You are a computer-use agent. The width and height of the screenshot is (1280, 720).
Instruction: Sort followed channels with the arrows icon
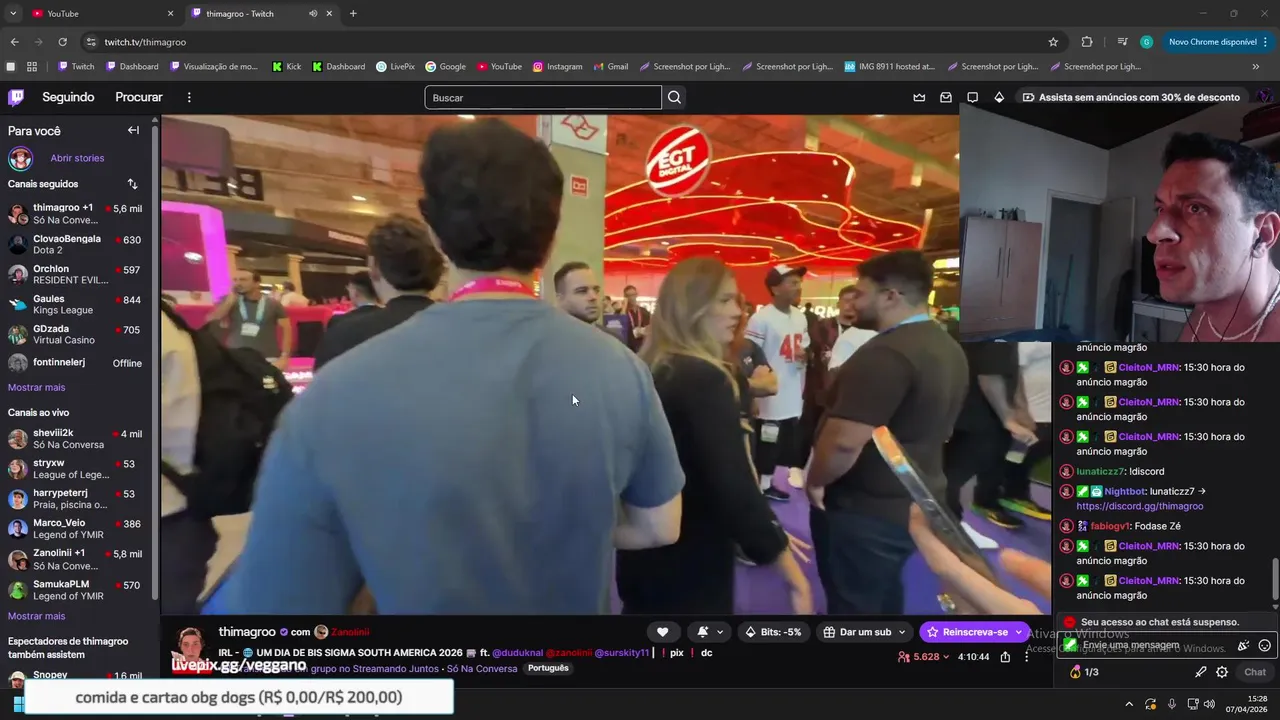(132, 184)
